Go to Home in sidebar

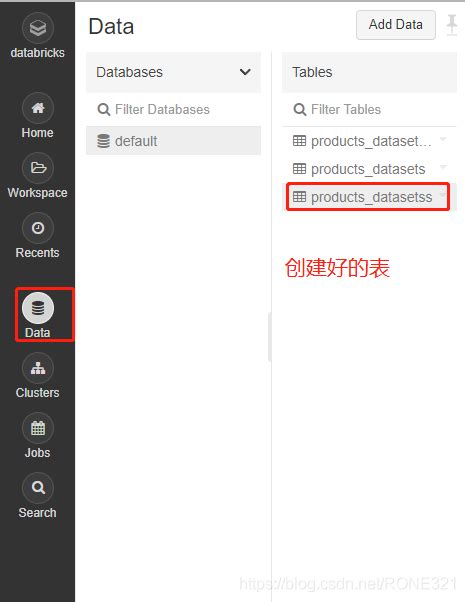[38, 108]
